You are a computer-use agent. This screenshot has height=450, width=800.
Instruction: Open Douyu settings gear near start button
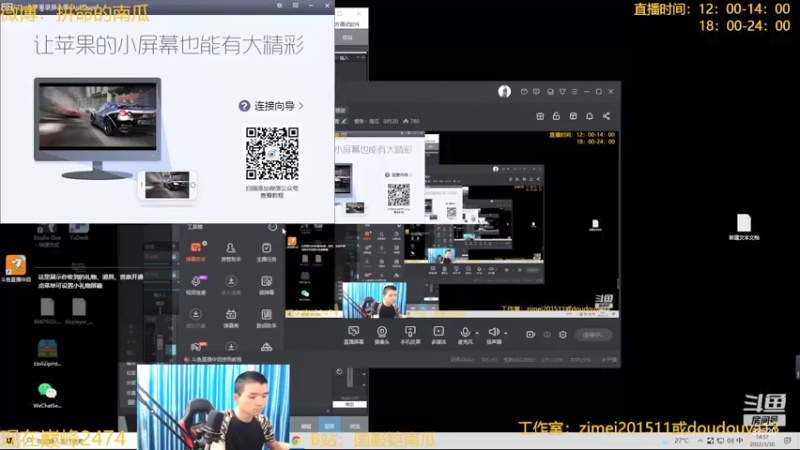coord(563,335)
